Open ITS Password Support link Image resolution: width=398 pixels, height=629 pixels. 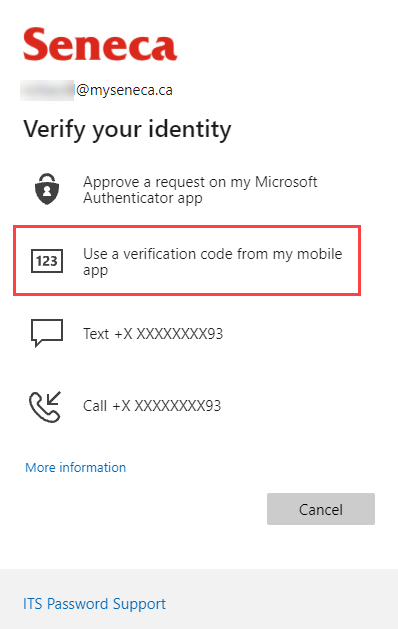click(x=94, y=604)
